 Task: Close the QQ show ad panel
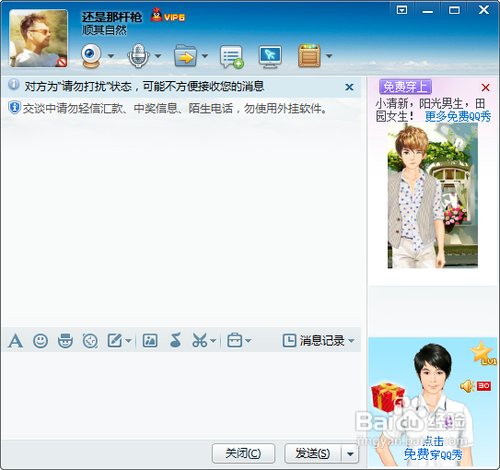coord(485,88)
